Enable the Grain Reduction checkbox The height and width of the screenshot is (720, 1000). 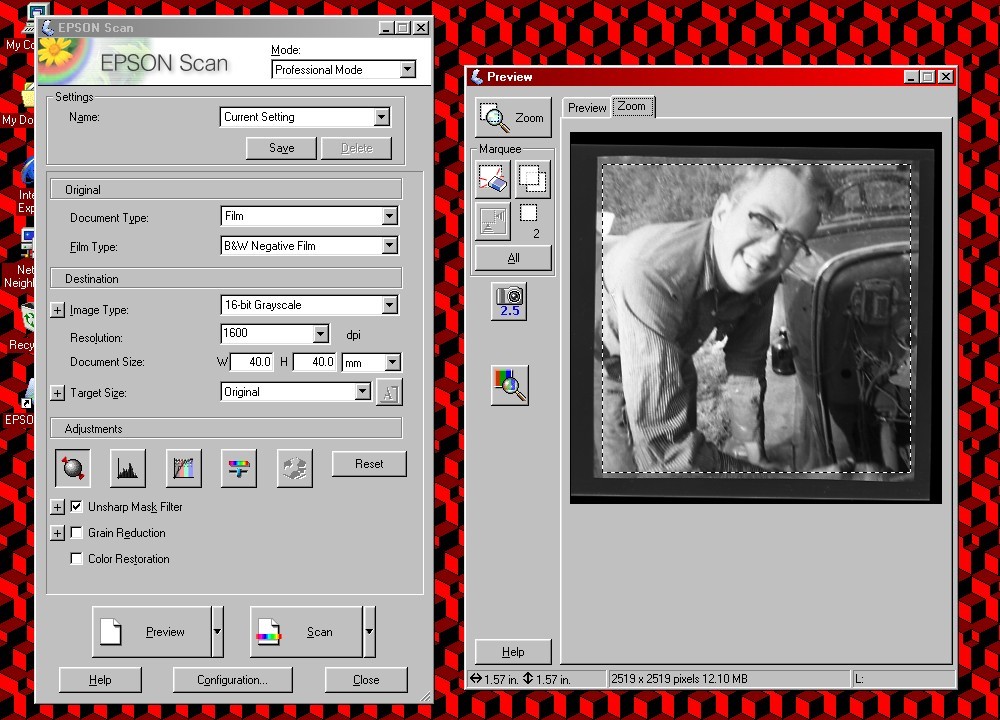[77, 533]
